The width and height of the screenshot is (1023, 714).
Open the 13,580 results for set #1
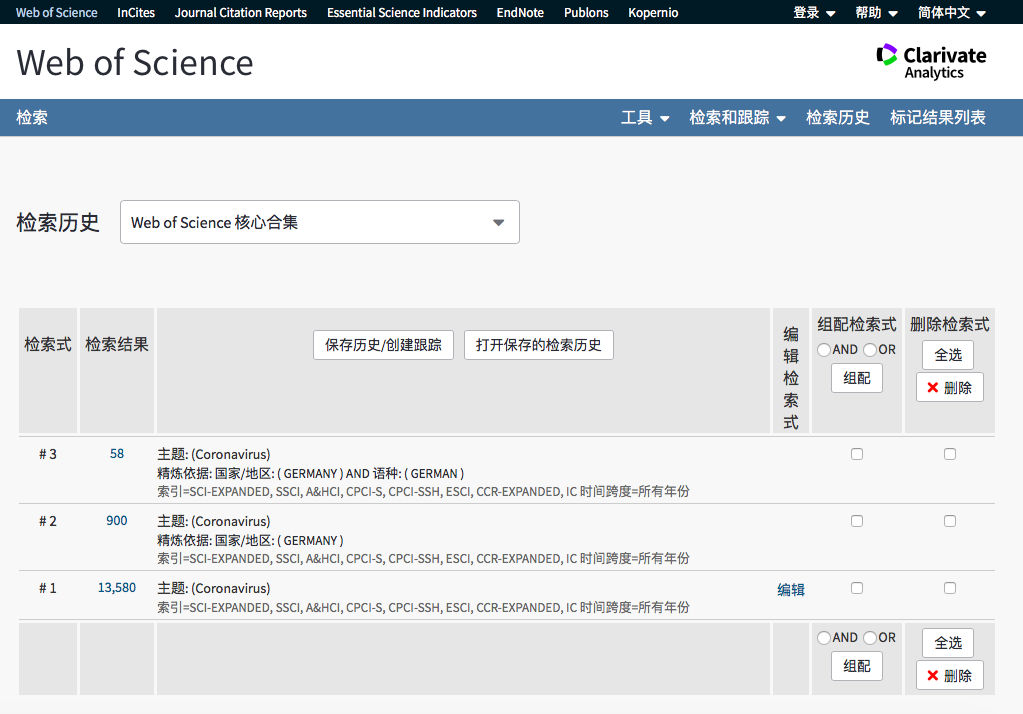[117, 588]
